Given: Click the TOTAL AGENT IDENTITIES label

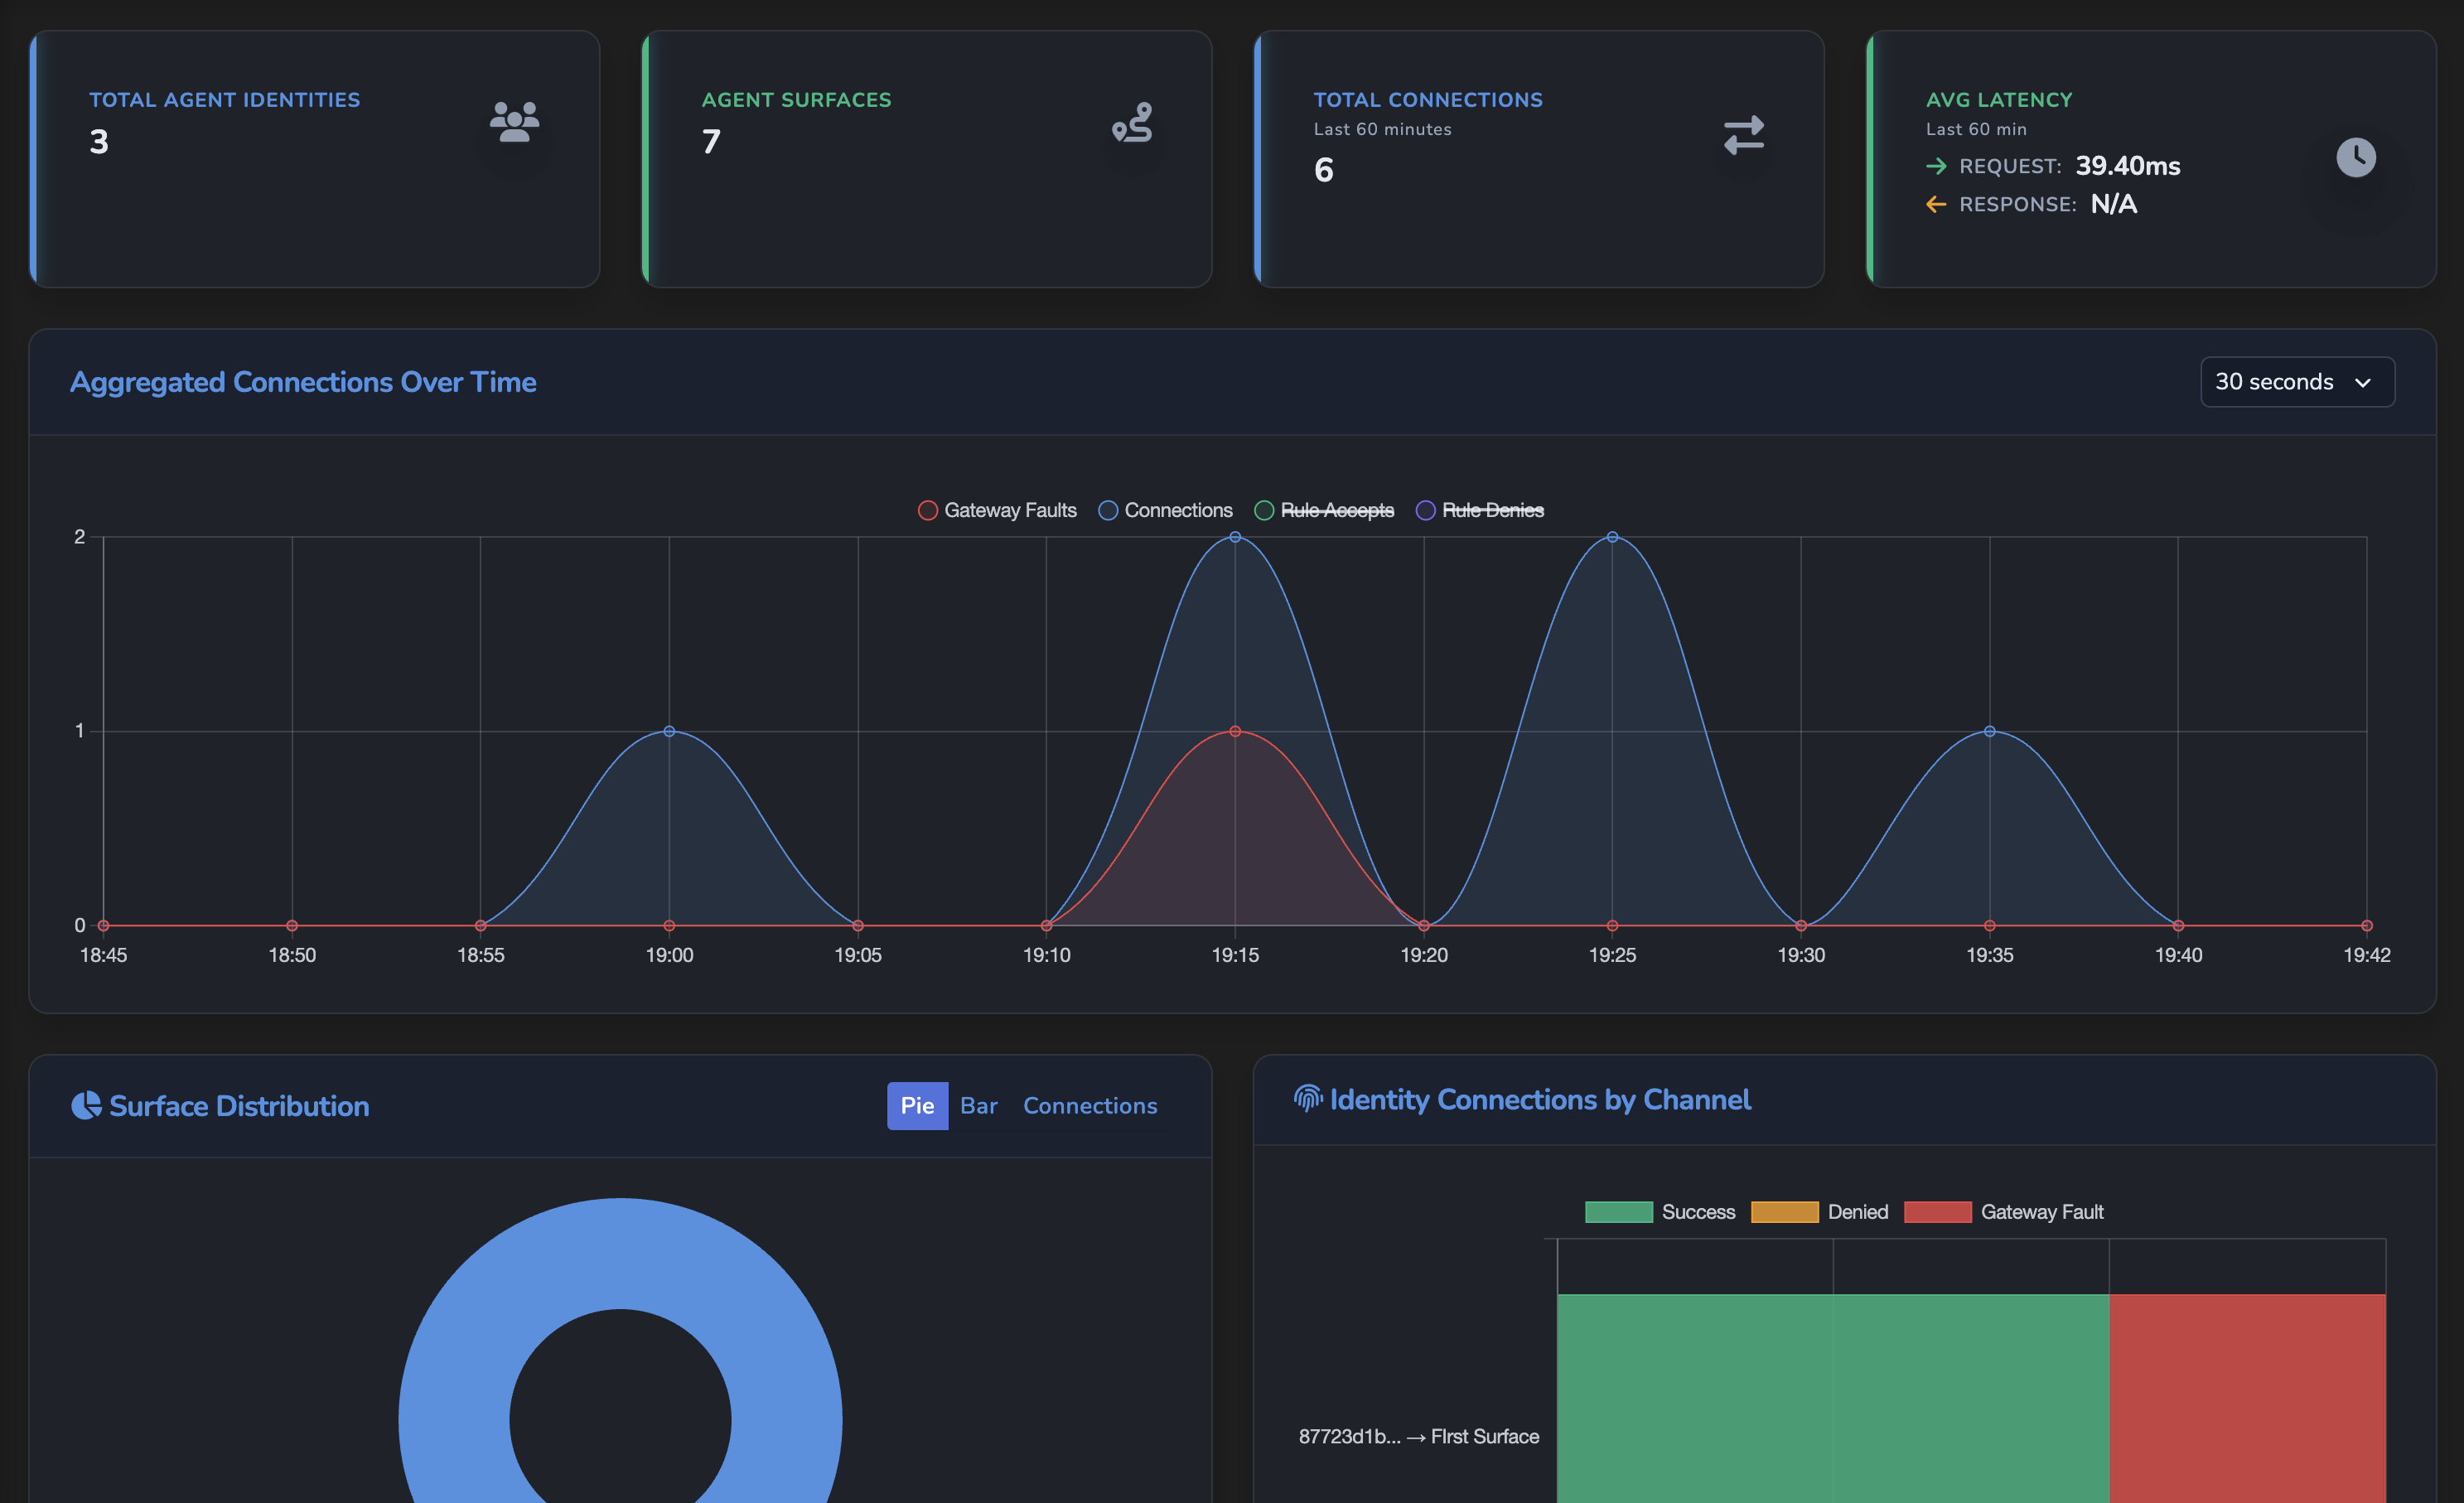Looking at the screenshot, I should pos(225,100).
